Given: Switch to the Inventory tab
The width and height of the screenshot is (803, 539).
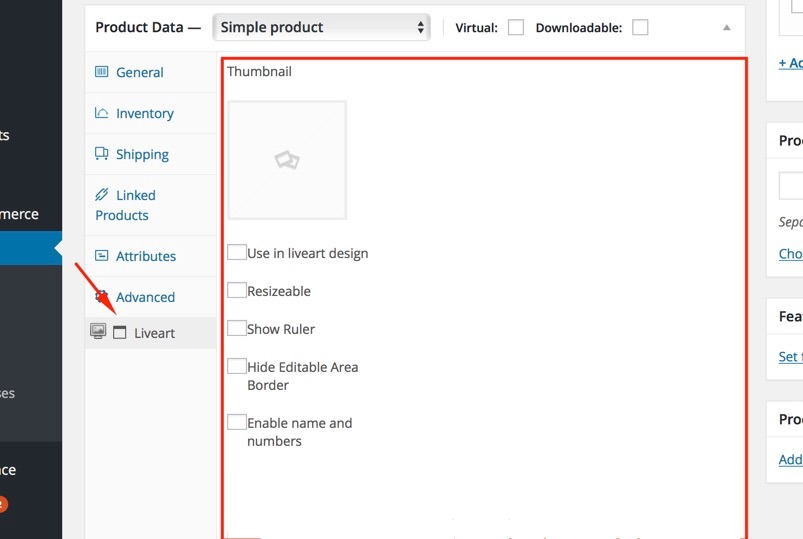Looking at the screenshot, I should pos(144,114).
